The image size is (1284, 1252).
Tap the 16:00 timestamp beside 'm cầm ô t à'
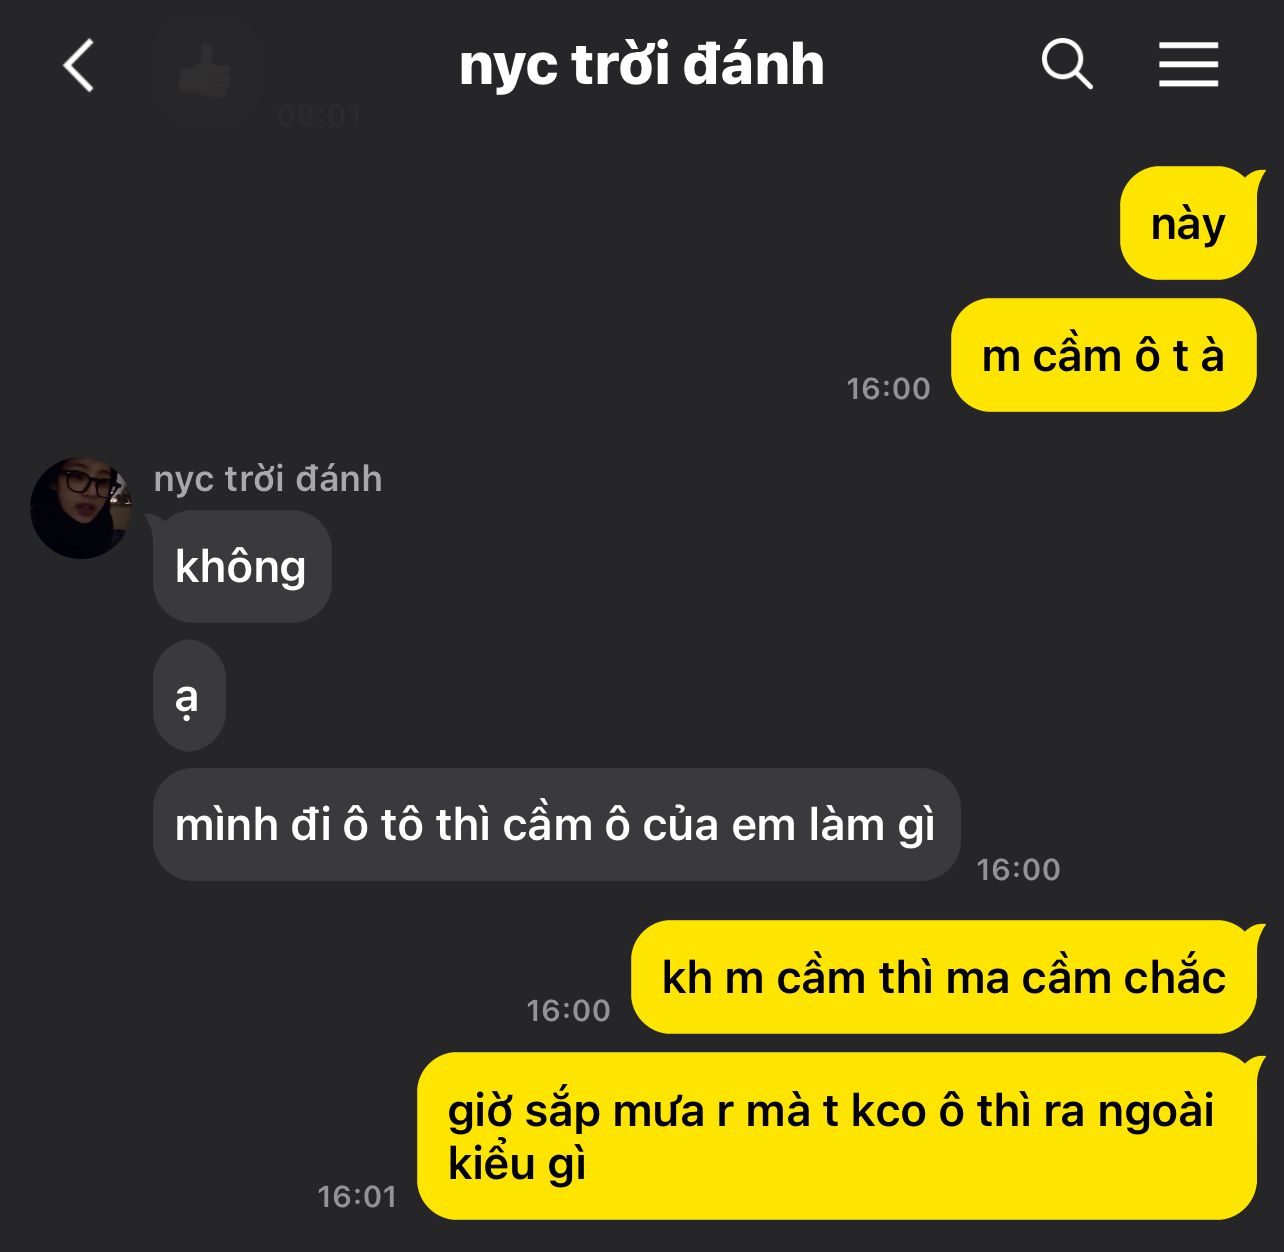point(888,388)
